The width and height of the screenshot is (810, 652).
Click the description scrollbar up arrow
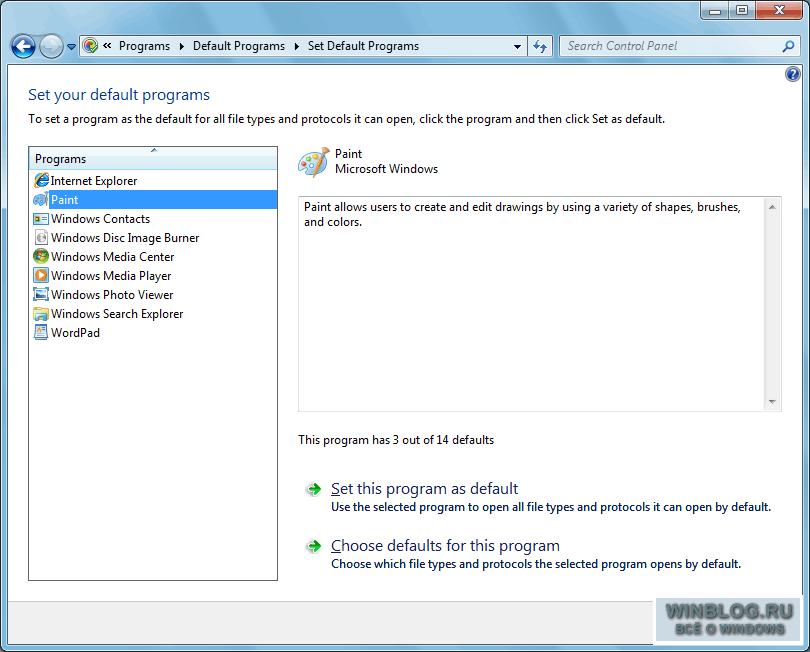(x=772, y=207)
